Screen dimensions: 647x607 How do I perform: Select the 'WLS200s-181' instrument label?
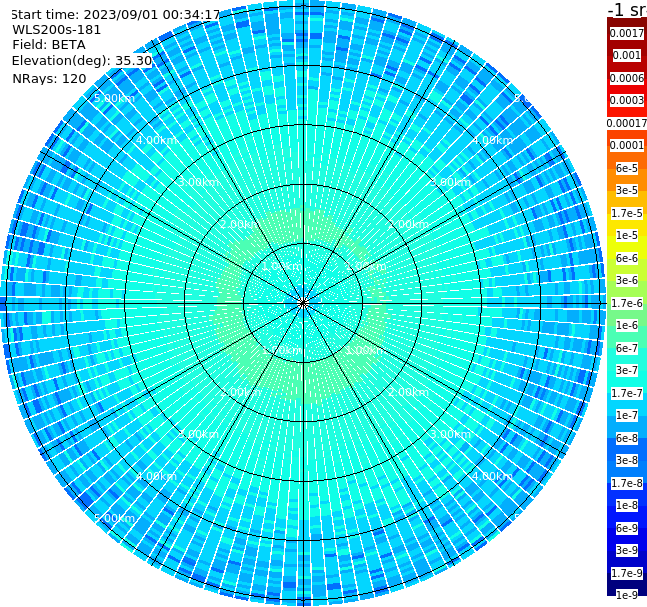[x=57, y=30]
